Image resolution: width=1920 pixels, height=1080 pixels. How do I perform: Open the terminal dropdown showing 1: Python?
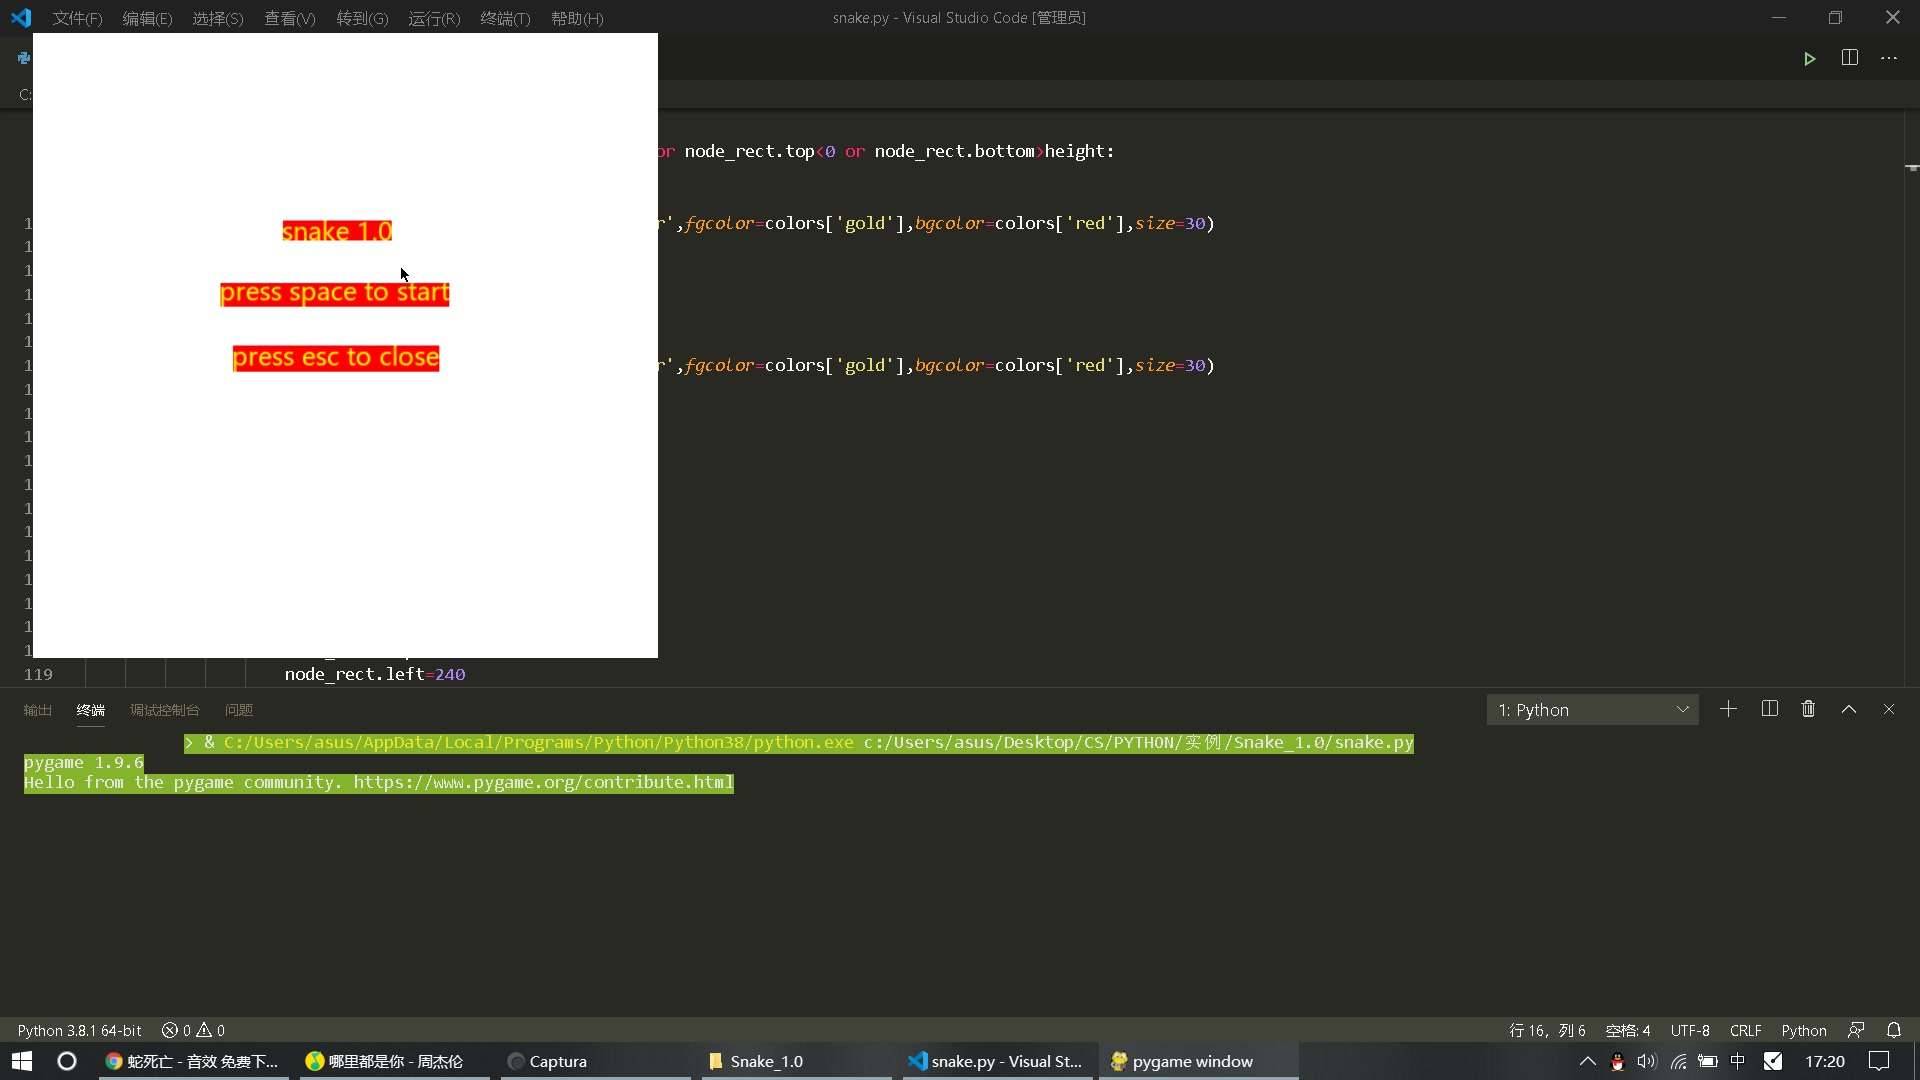coord(1592,709)
